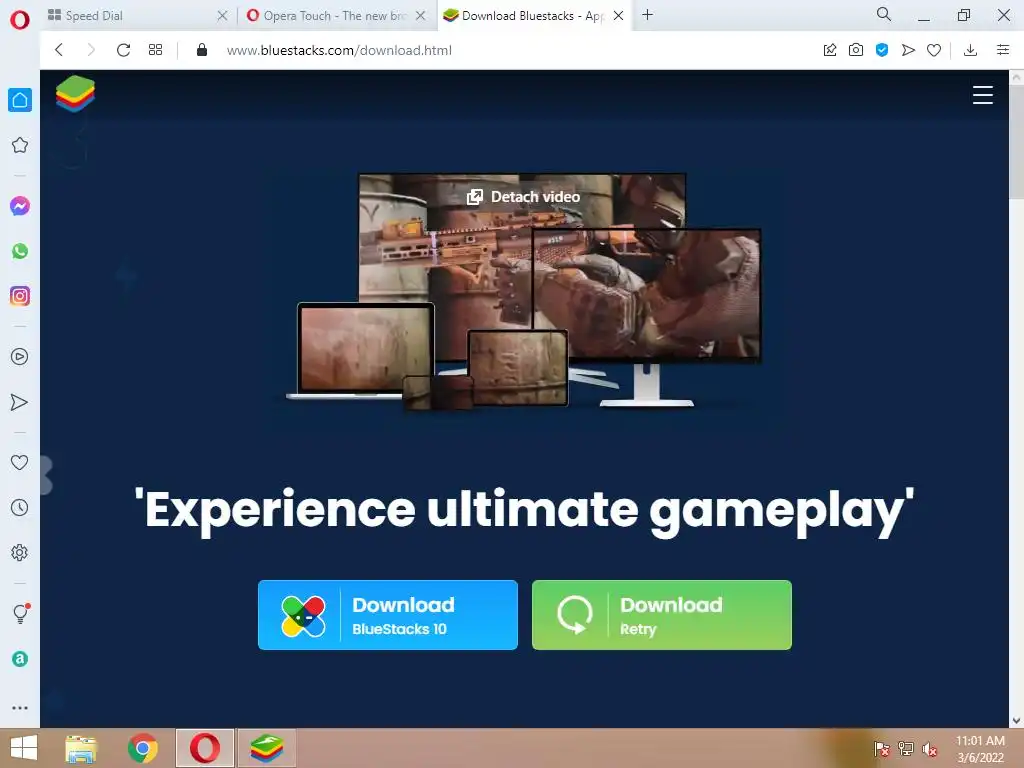1024x768 pixels.
Task: Open the Easy Setup menu
Action: point(1002,50)
